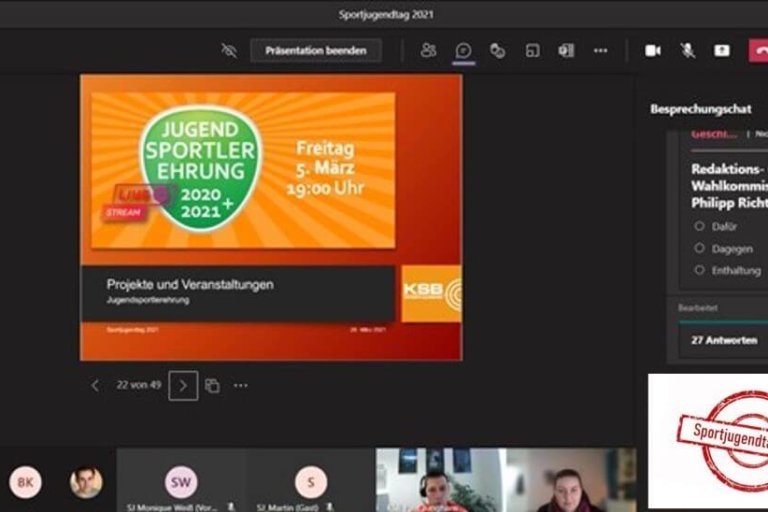Open the breakout rooms icon
The width and height of the screenshot is (768, 512).
pyautogui.click(x=532, y=50)
